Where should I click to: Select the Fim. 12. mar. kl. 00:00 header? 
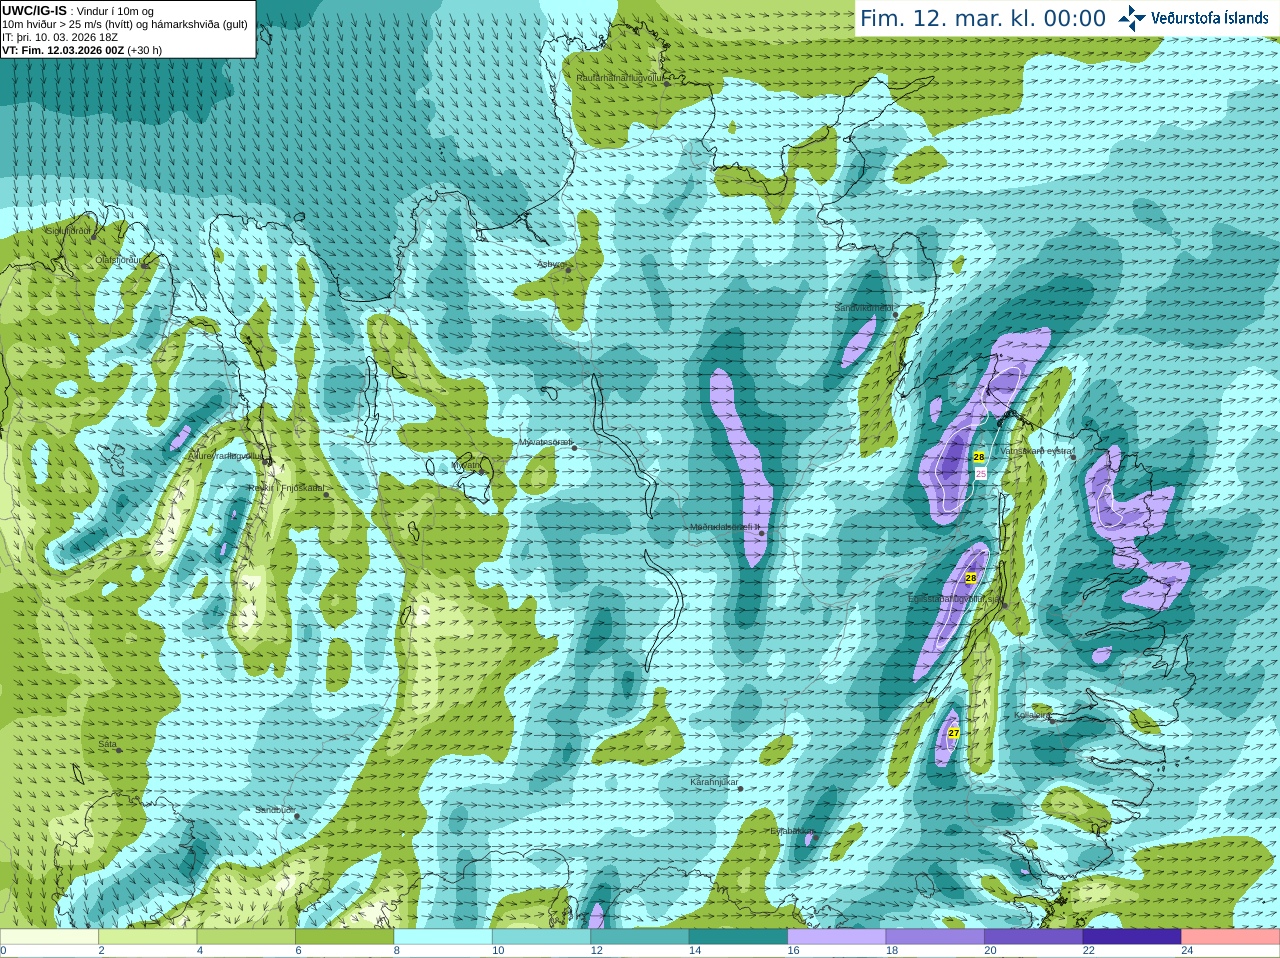[983, 18]
